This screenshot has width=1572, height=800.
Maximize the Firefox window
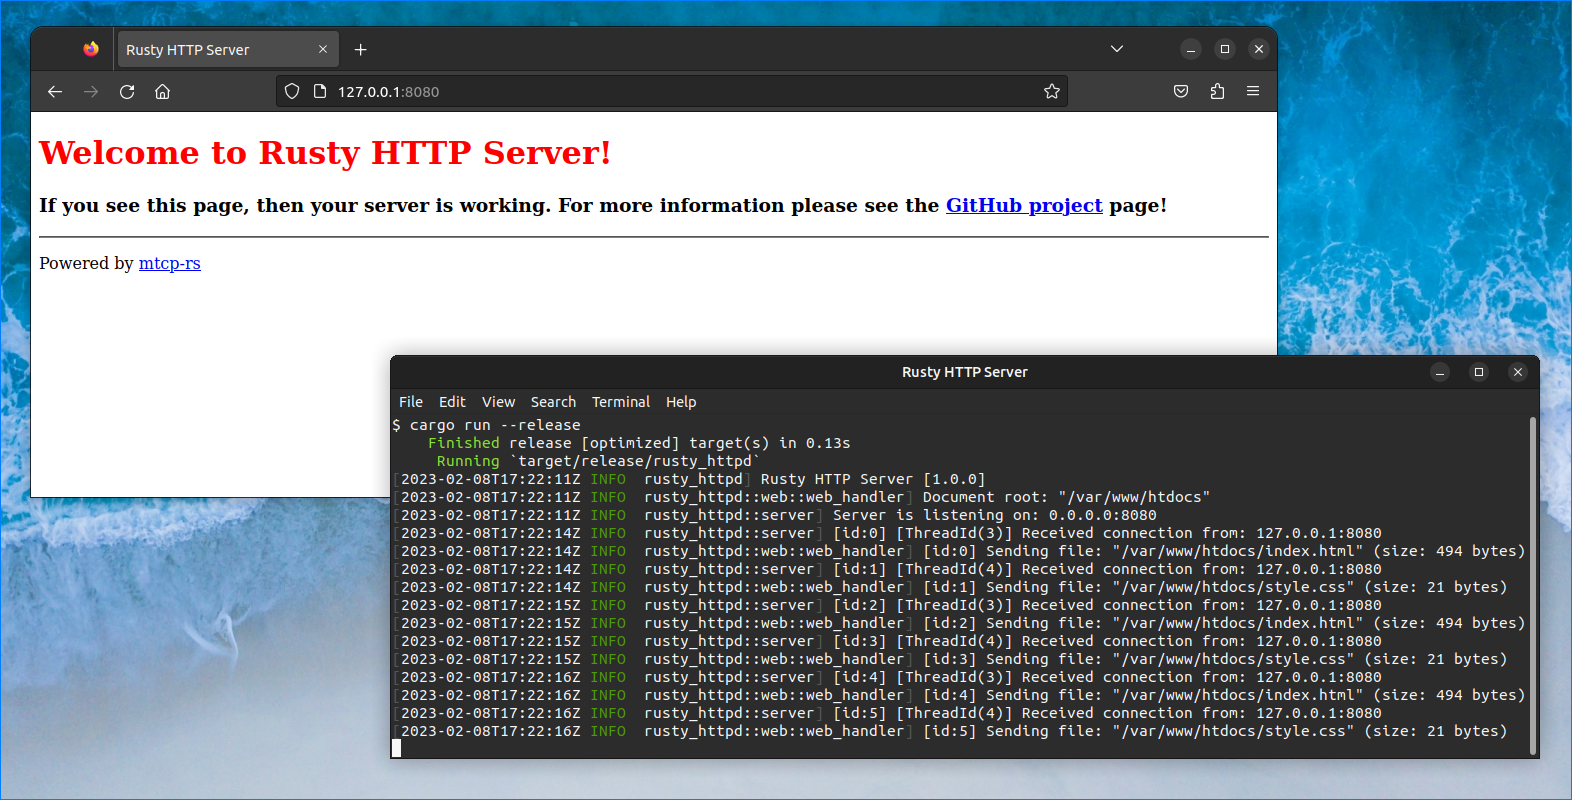point(1225,49)
